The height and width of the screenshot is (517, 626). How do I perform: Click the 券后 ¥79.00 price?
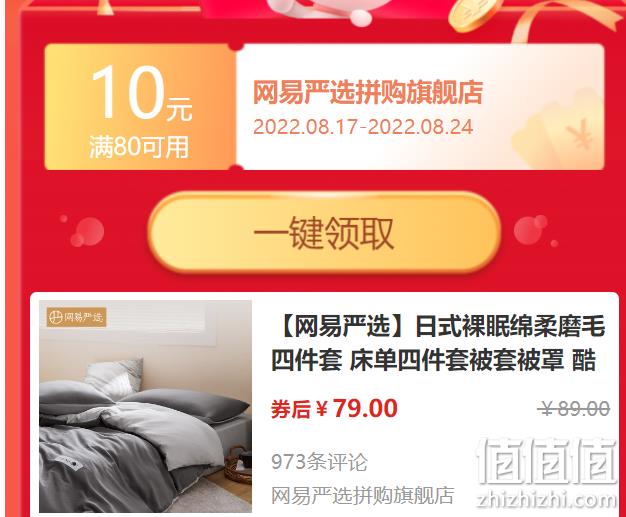334,408
